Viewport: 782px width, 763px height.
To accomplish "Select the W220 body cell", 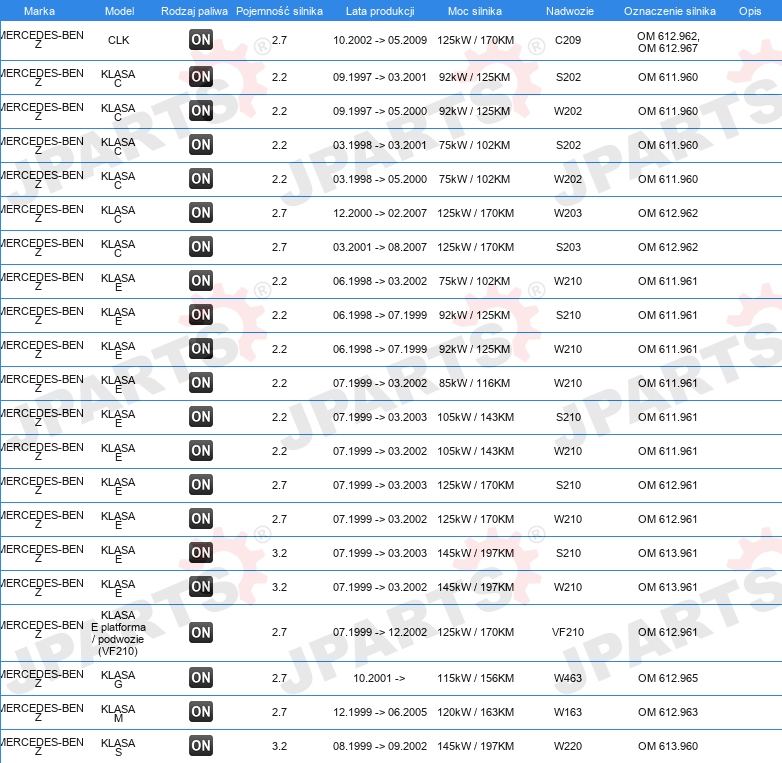I will 568,746.
